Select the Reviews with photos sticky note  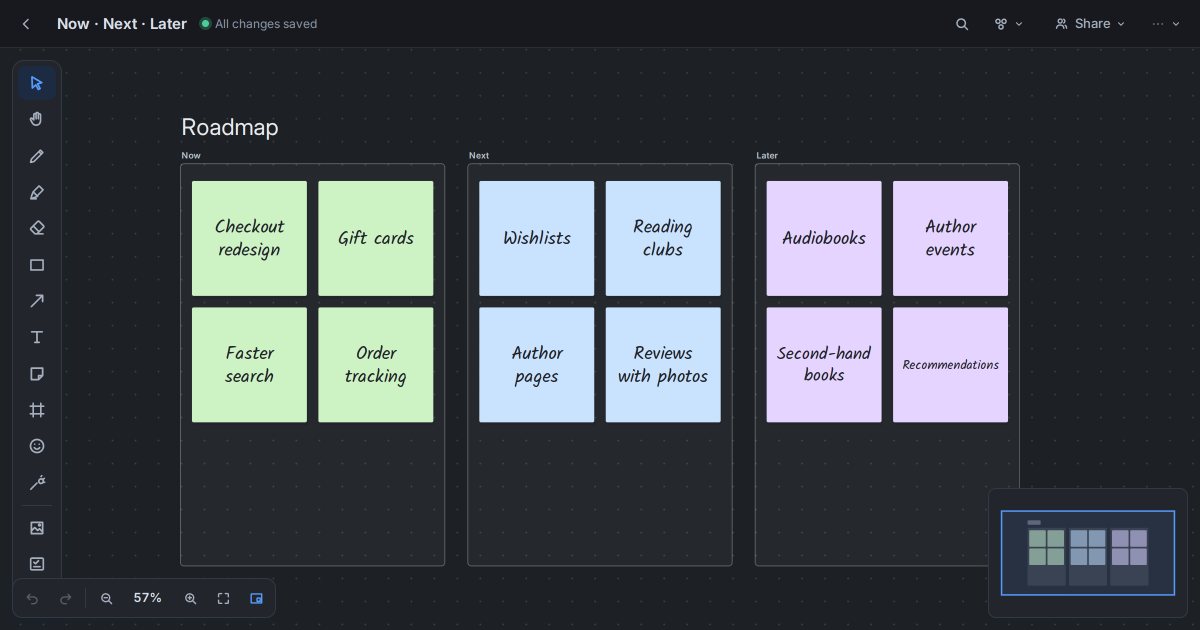coord(663,365)
